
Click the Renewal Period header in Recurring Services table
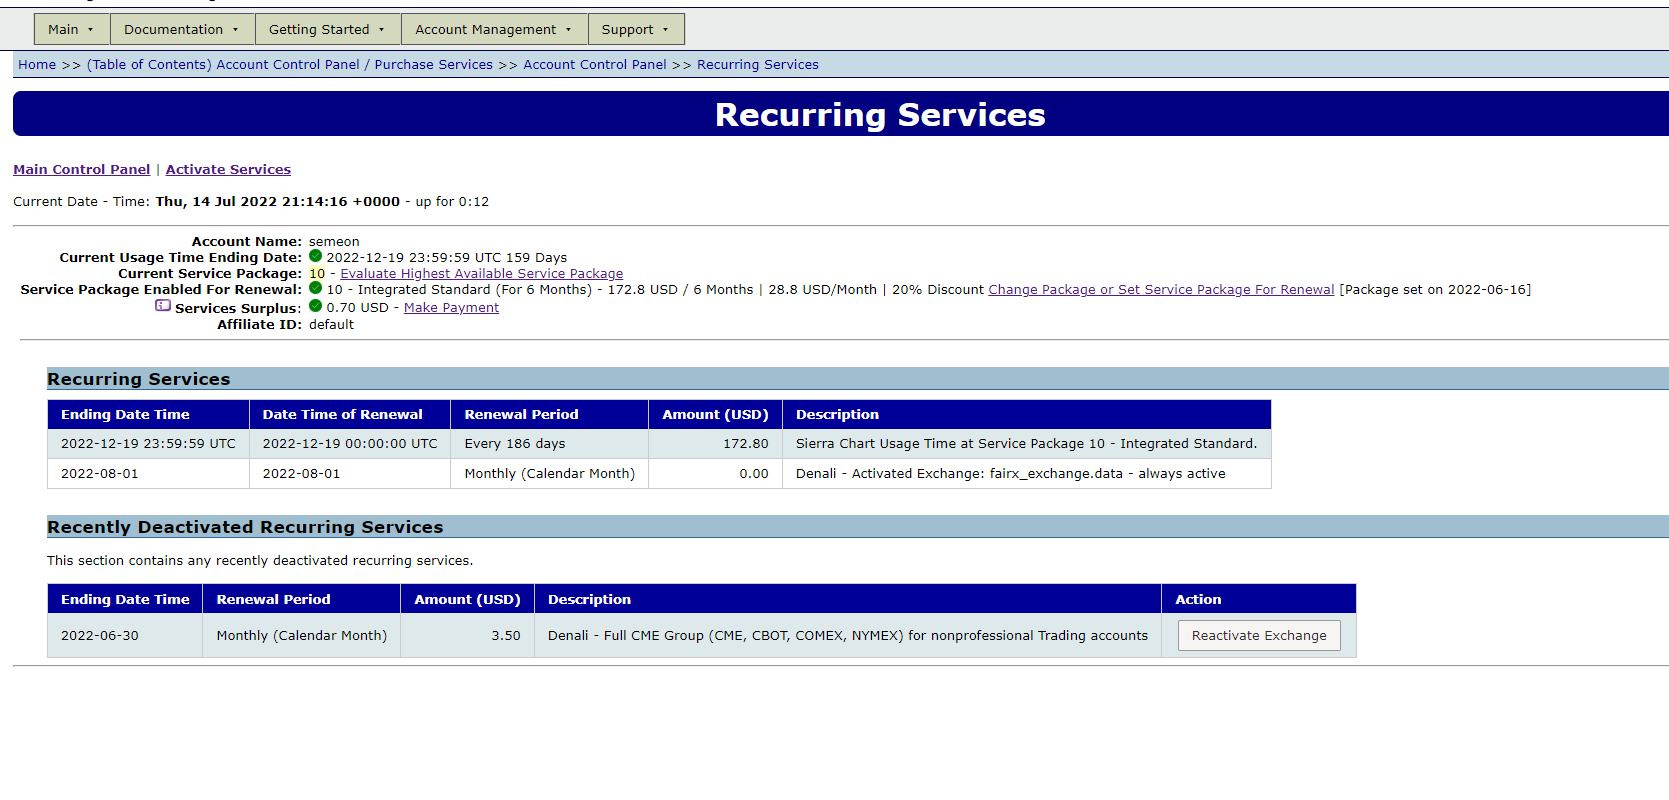point(550,415)
